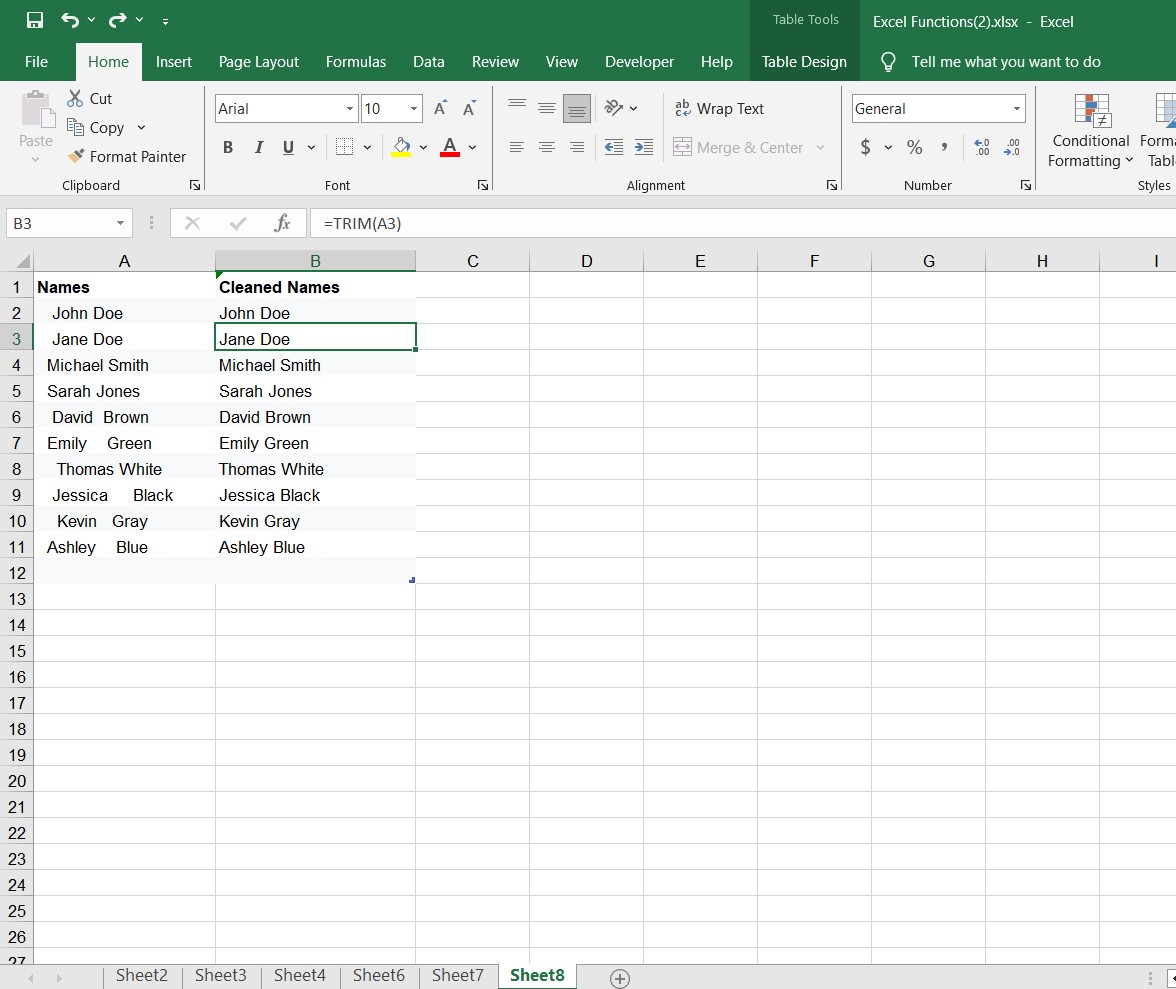This screenshot has height=989, width=1176.
Task: Center text horizontally
Action: [547, 147]
